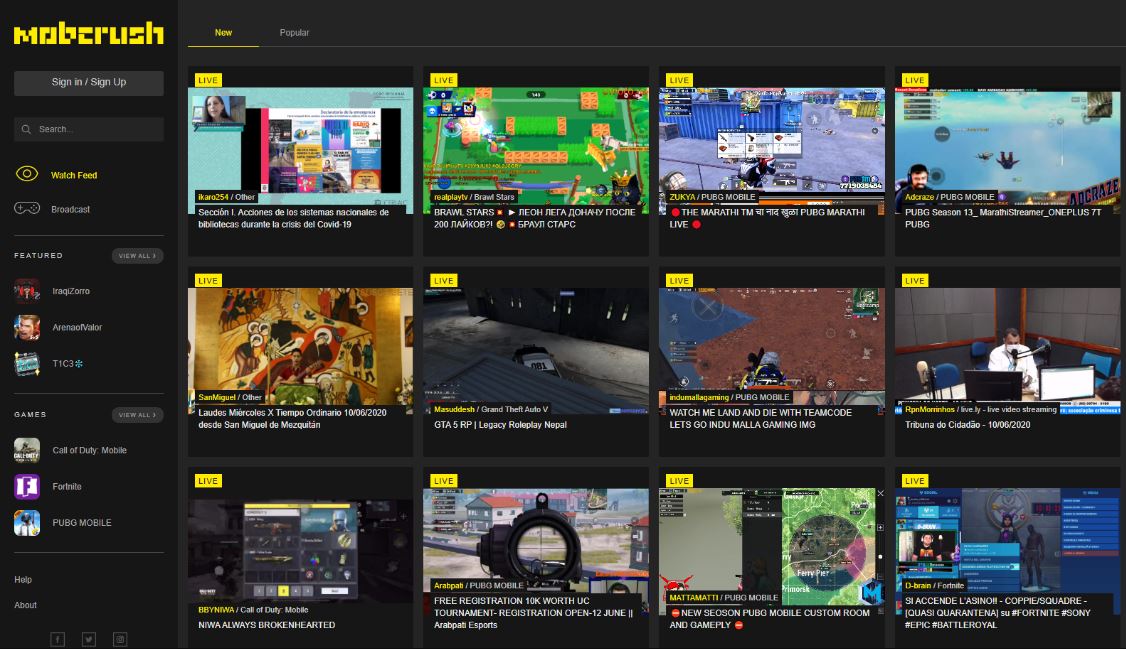Click the PUBG MOBILE game icon
Image resolution: width=1126 pixels, height=649 pixels.
27,523
